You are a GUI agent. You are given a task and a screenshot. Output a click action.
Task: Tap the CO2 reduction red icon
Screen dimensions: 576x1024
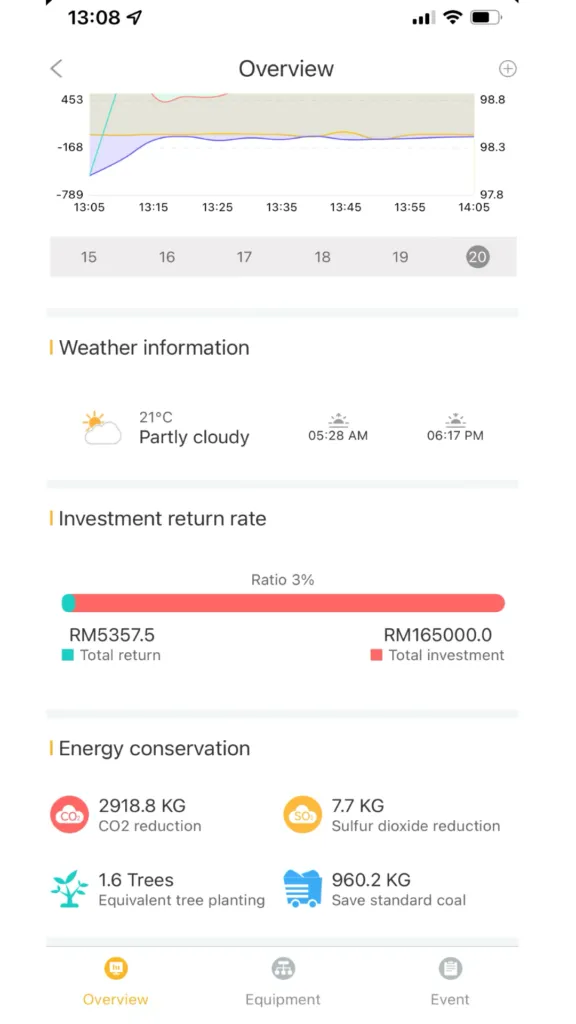69,814
